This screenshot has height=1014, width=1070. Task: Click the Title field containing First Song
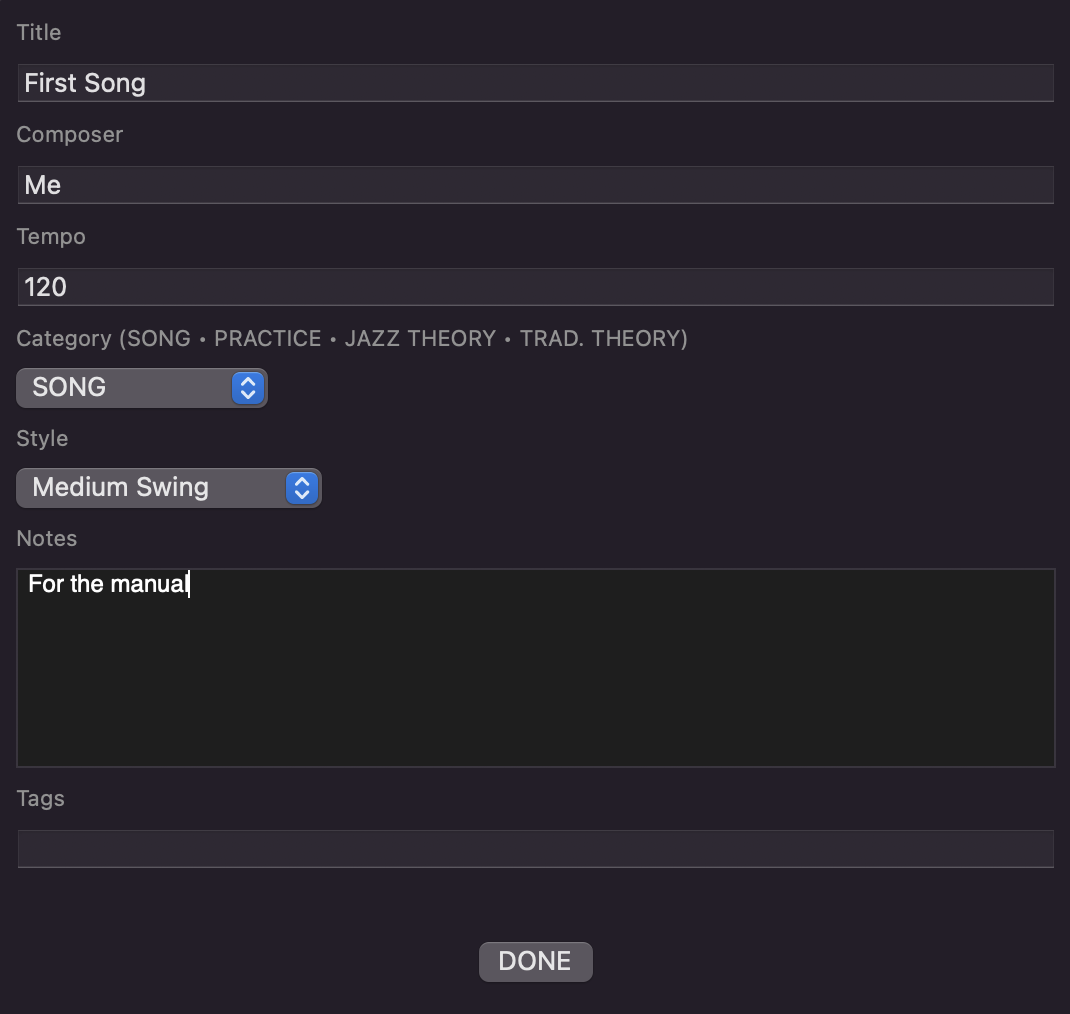point(535,83)
